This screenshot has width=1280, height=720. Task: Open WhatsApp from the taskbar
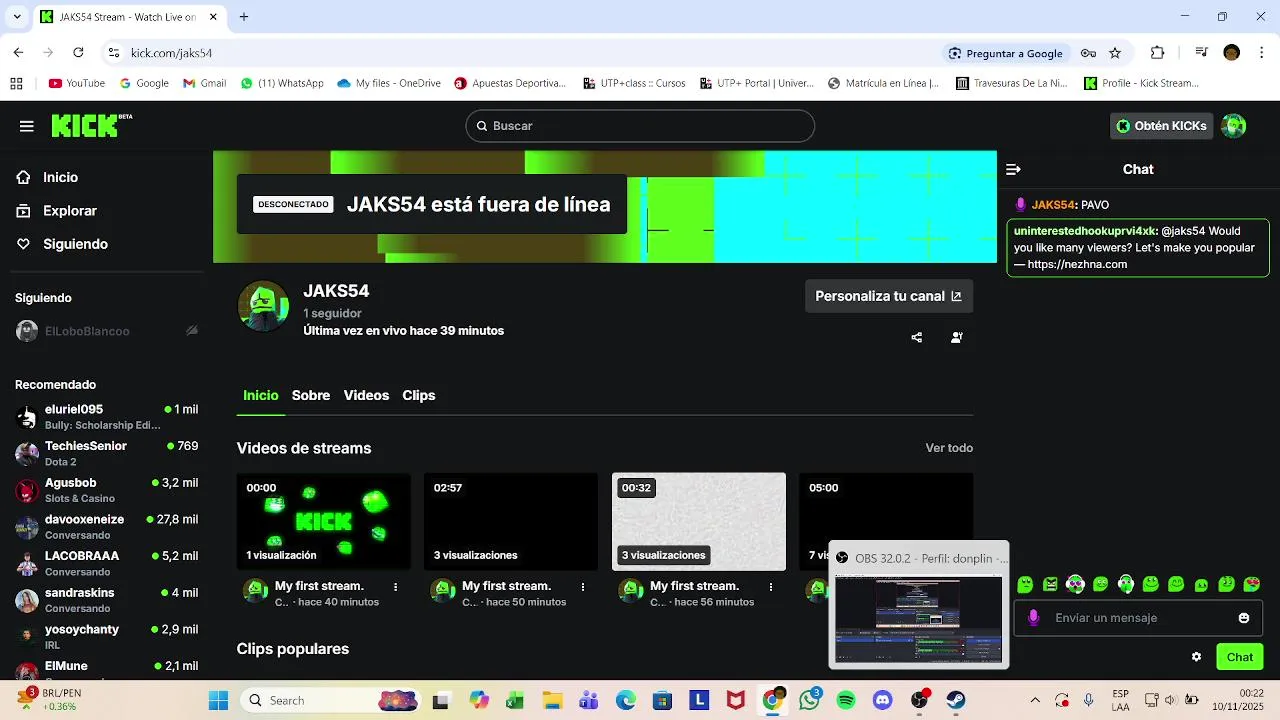tap(809, 701)
